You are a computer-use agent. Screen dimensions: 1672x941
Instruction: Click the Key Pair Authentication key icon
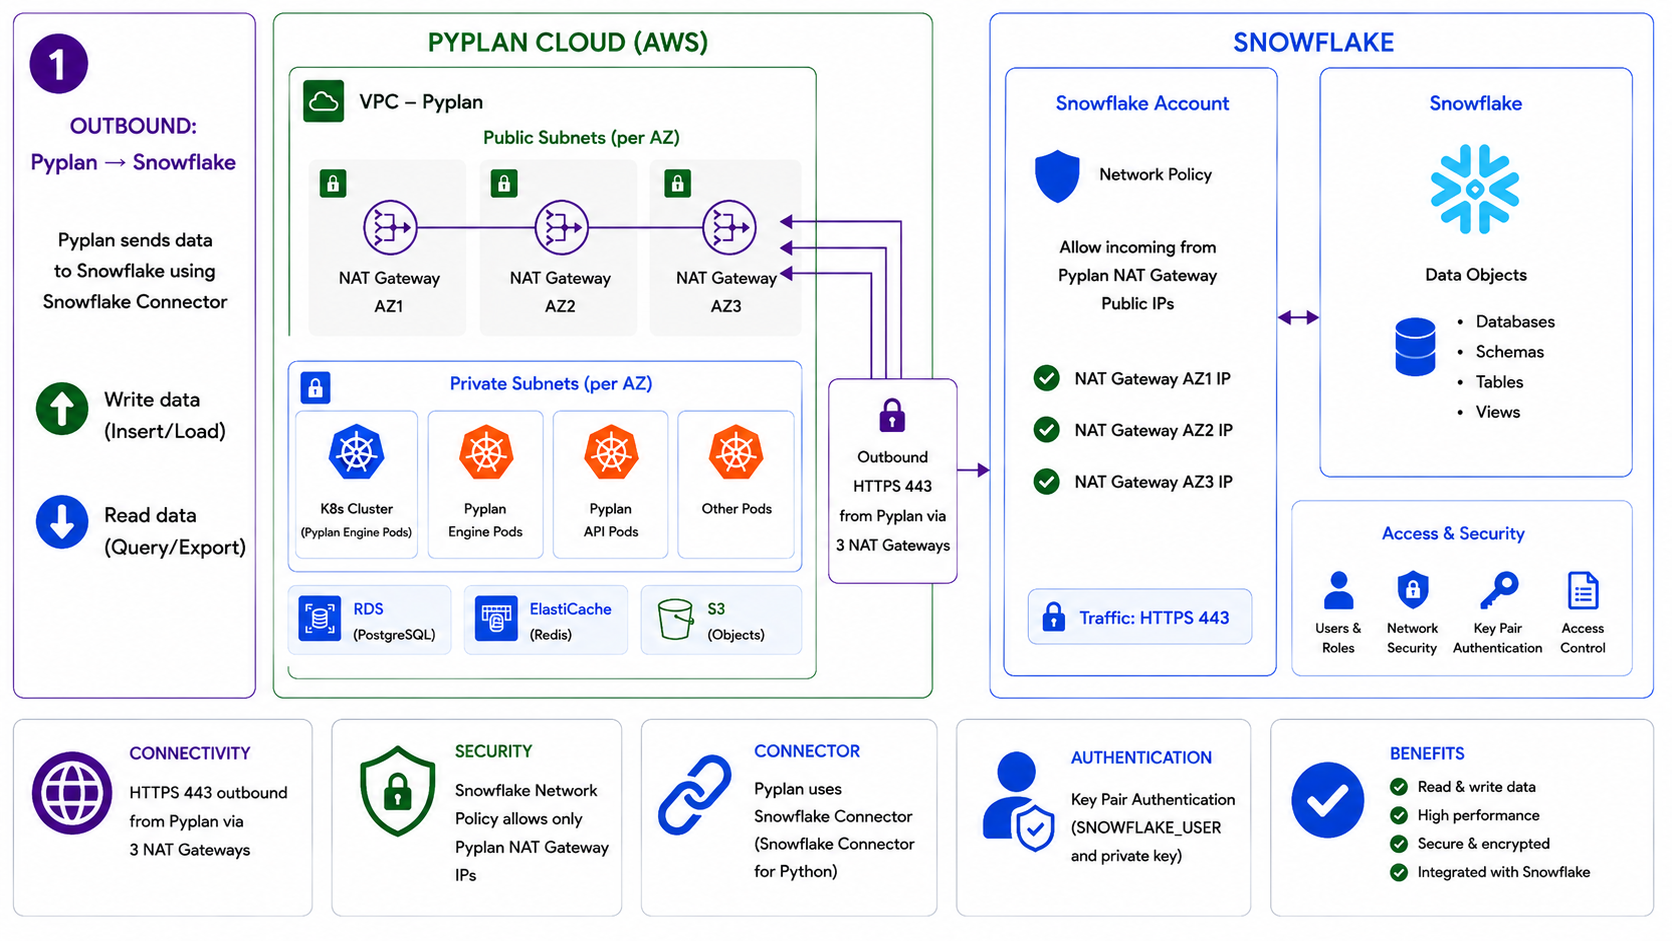pos(1499,590)
